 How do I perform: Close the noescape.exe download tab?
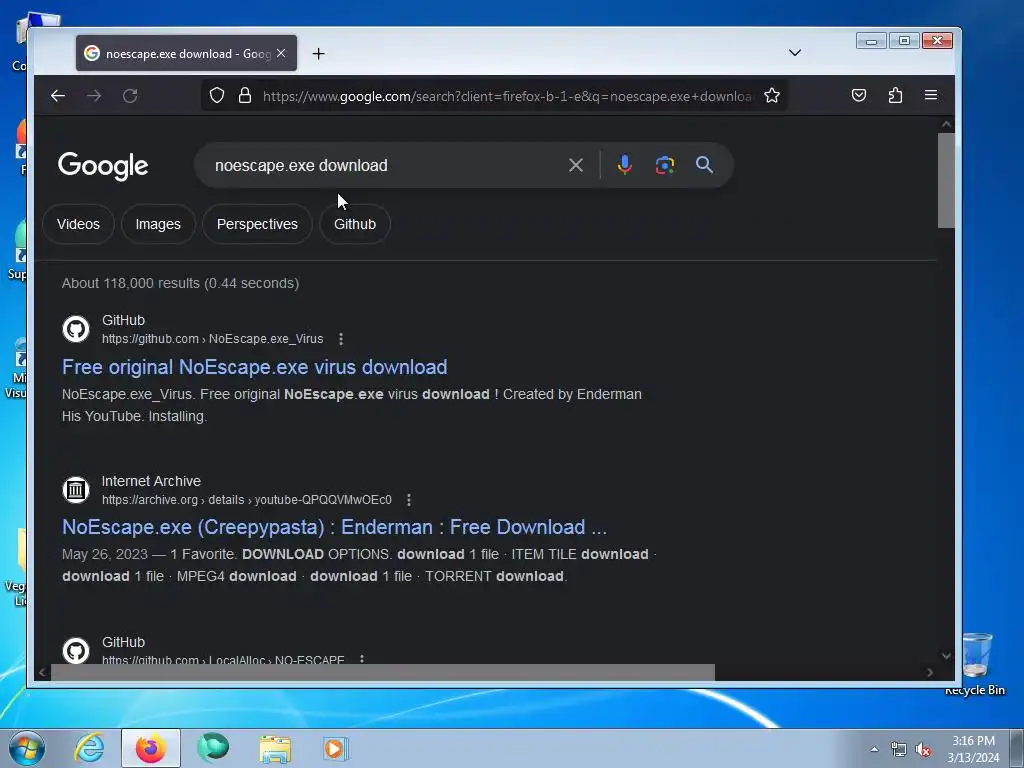(x=281, y=54)
